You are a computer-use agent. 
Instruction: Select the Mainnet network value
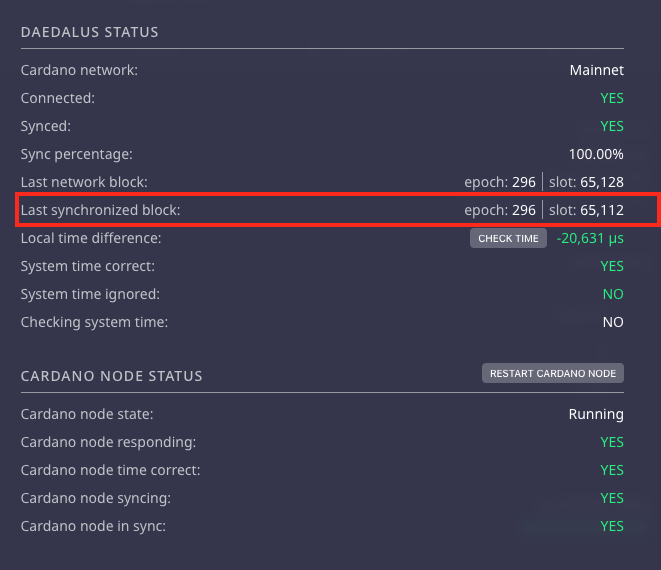click(x=597, y=70)
